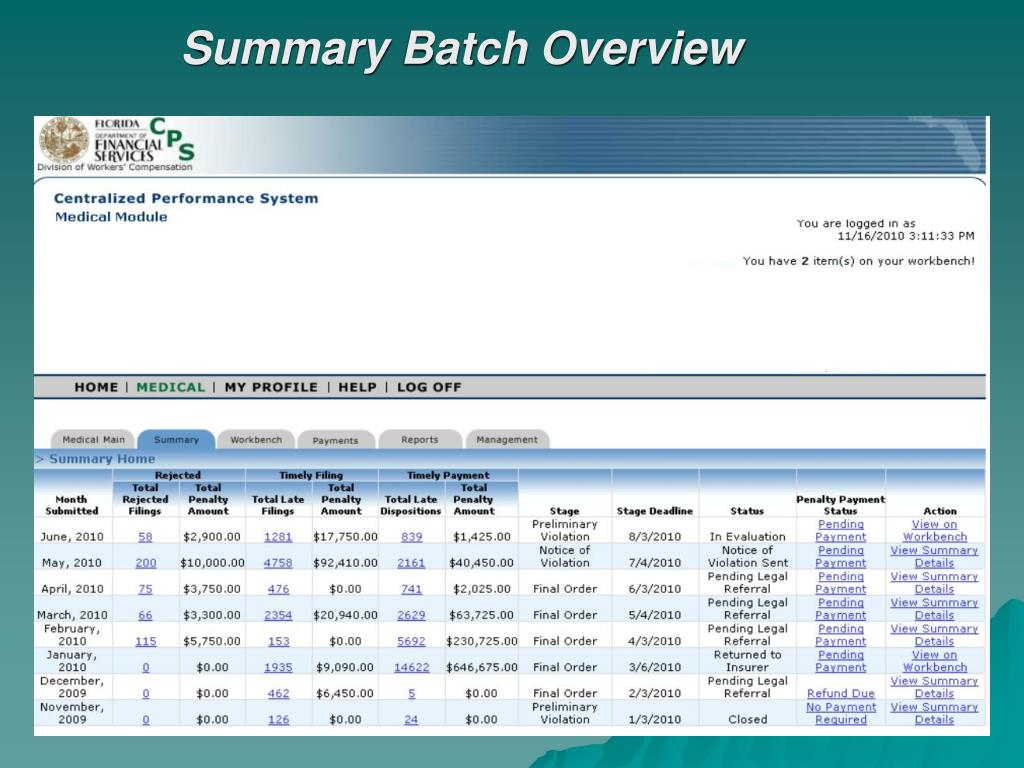The height and width of the screenshot is (768, 1024).
Task: Open the 741 late dispositions link
Action: (x=411, y=589)
